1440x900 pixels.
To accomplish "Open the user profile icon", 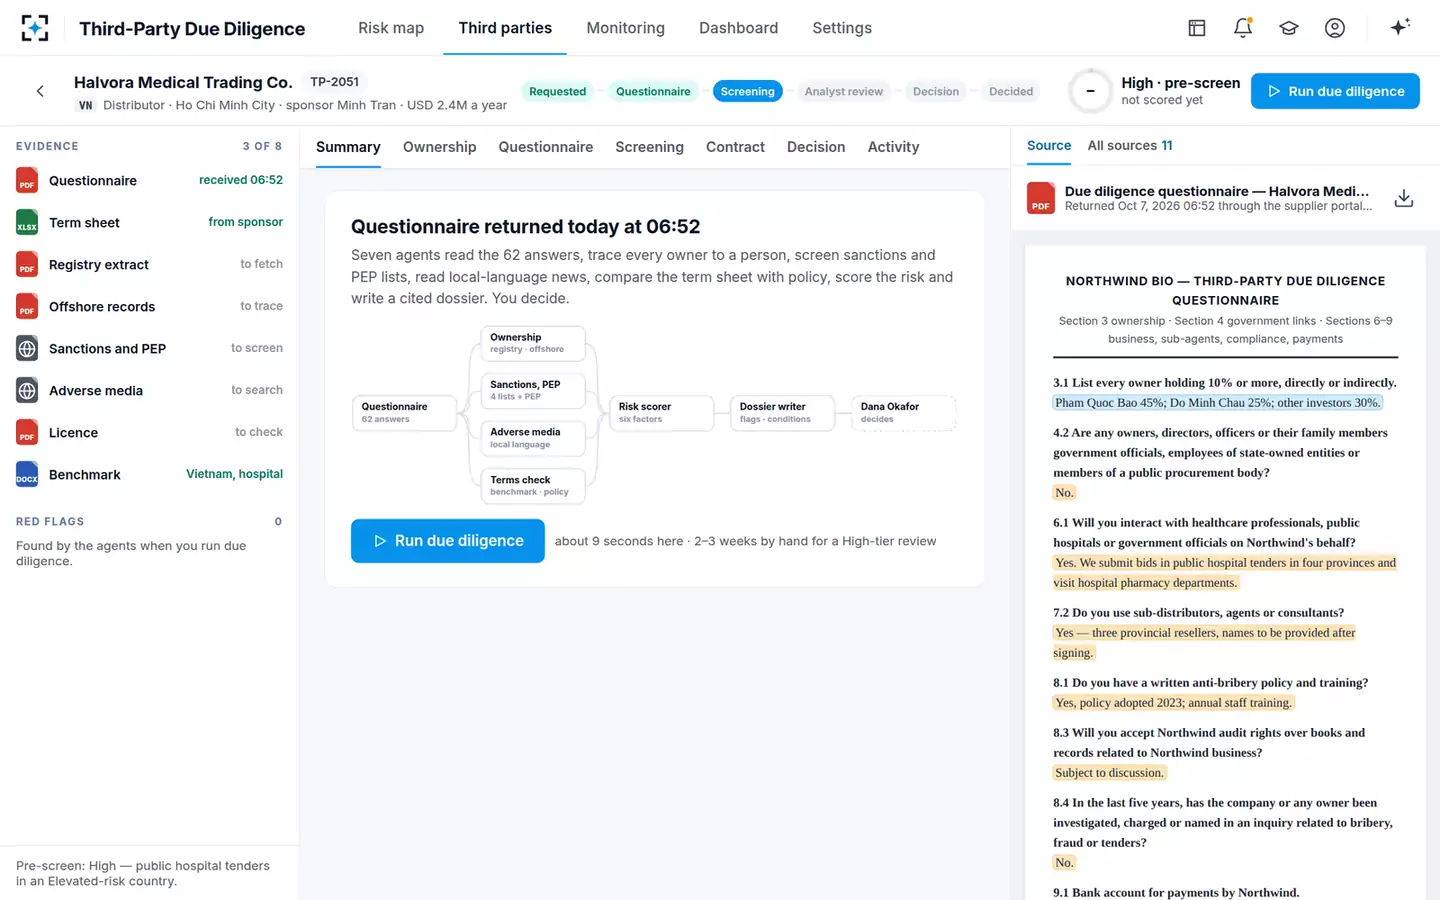I will 1335,28.
